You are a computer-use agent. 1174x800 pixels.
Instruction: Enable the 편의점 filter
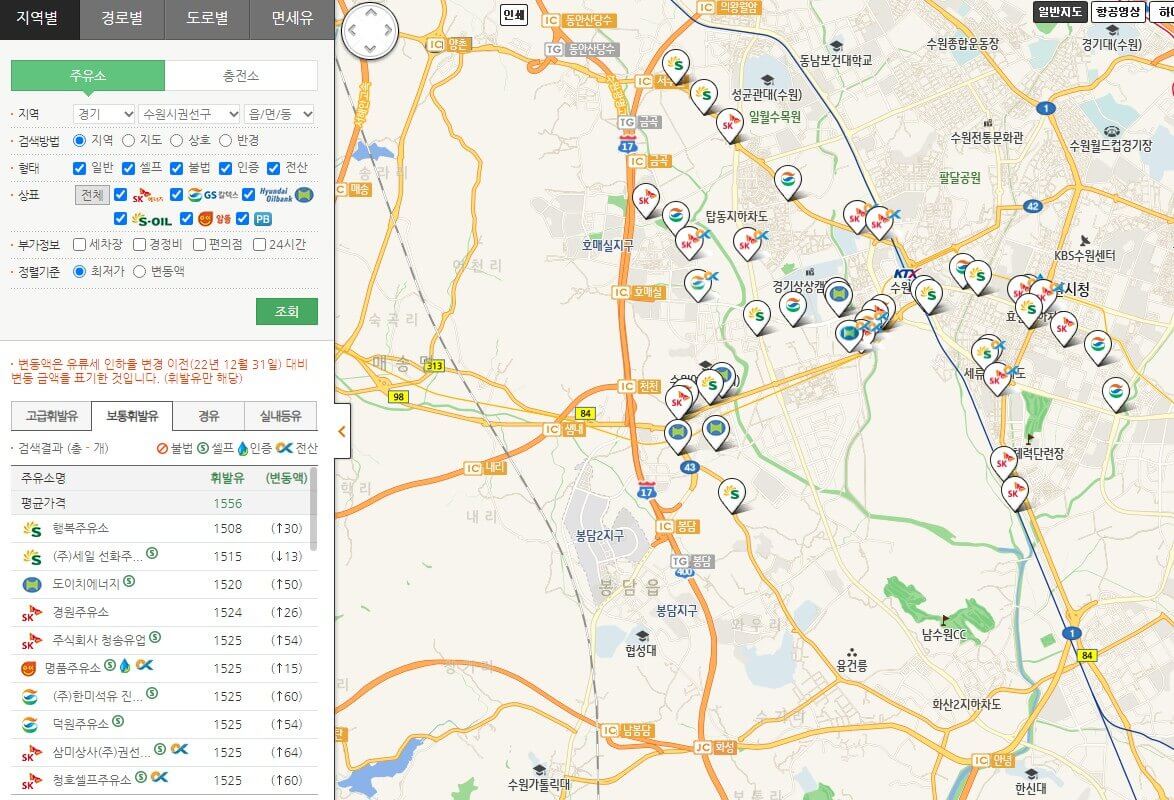coord(199,244)
